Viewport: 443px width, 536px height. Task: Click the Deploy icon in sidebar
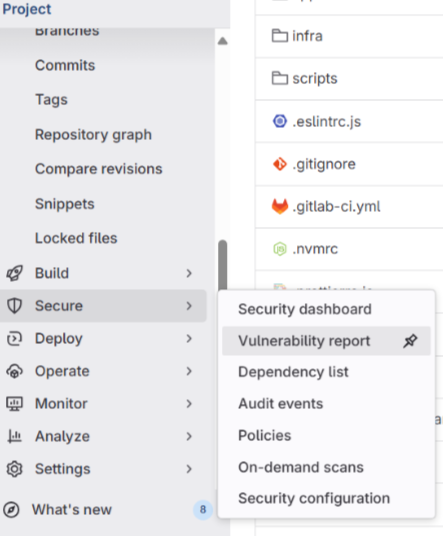pos(14,338)
